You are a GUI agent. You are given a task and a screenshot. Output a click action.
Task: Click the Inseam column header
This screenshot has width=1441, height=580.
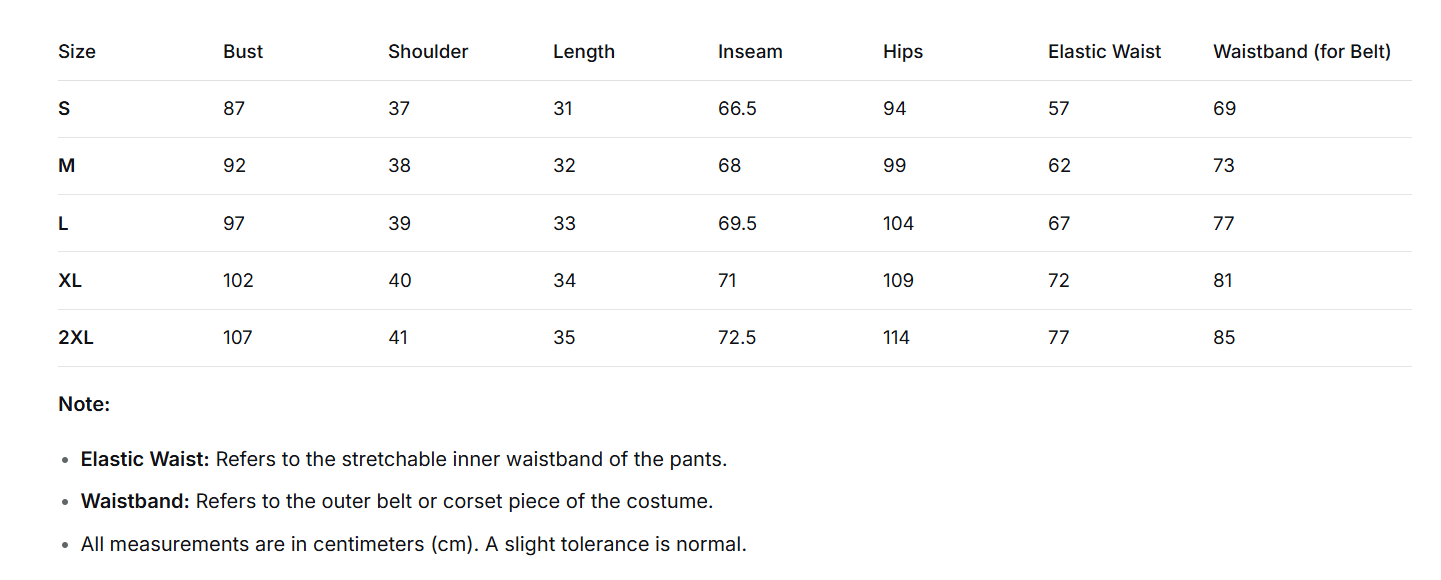click(x=750, y=52)
